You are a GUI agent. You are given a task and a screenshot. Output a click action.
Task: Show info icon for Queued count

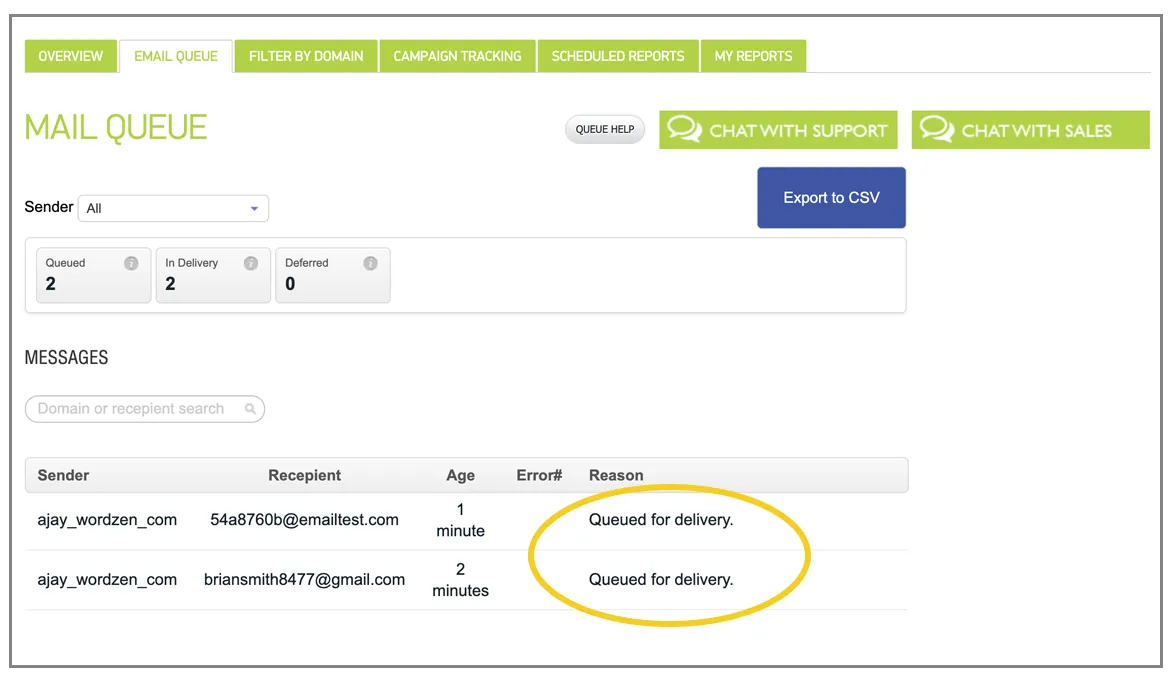click(x=131, y=263)
